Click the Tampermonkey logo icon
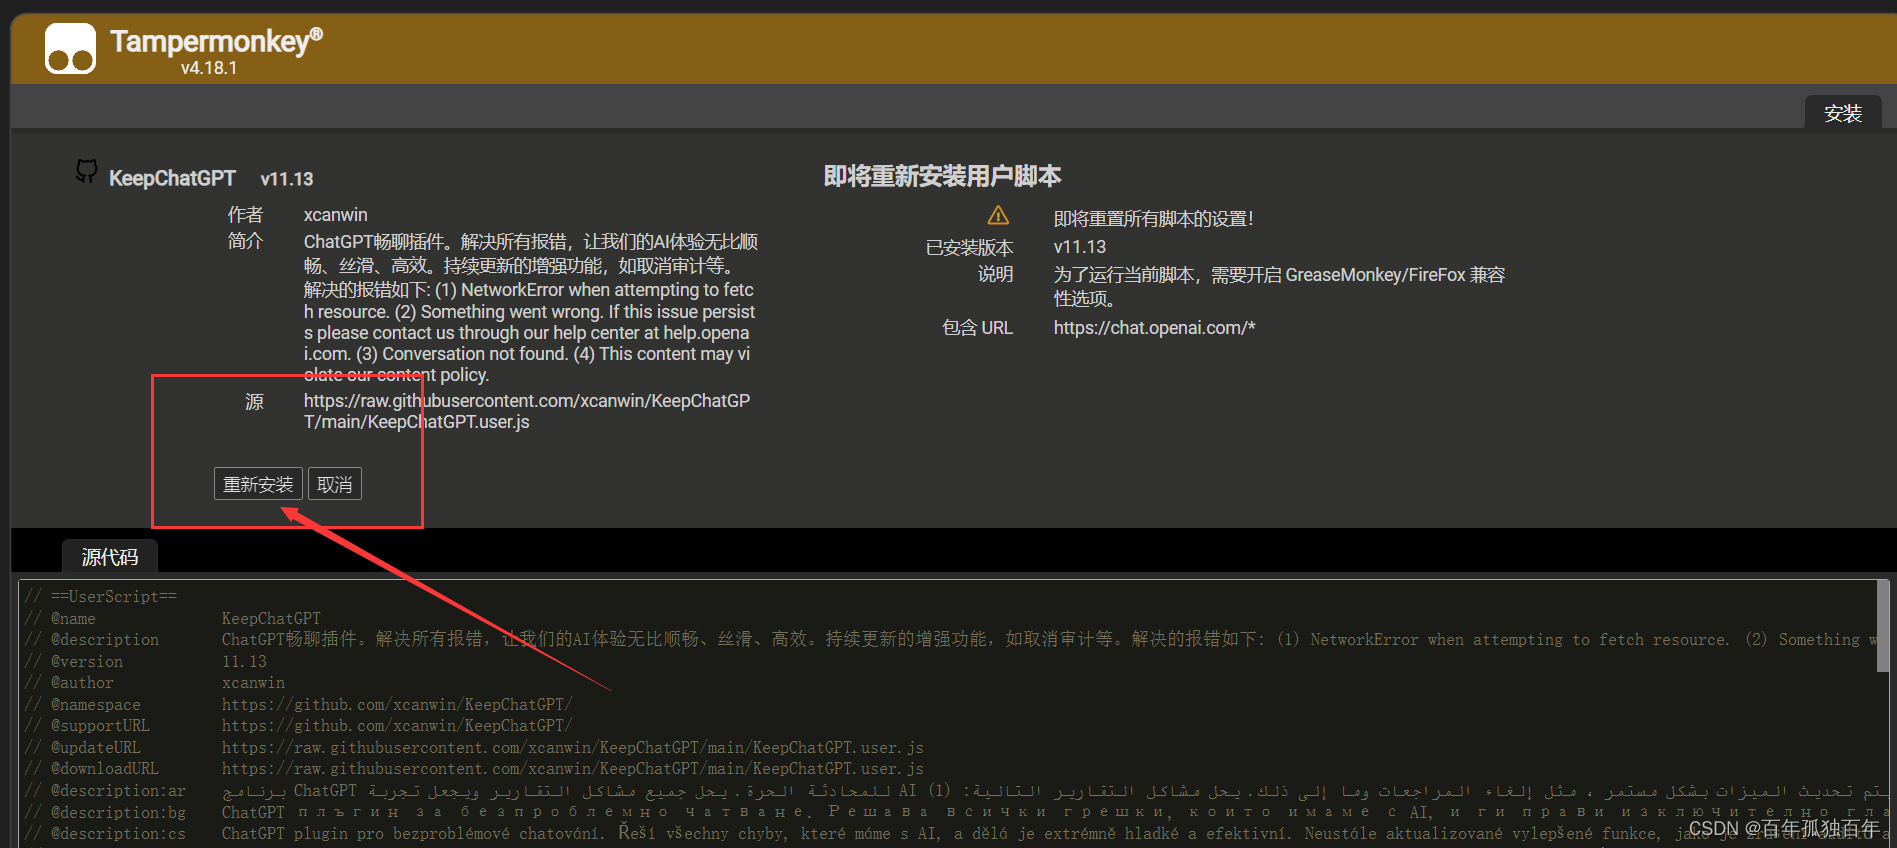This screenshot has width=1897, height=848. [70, 48]
